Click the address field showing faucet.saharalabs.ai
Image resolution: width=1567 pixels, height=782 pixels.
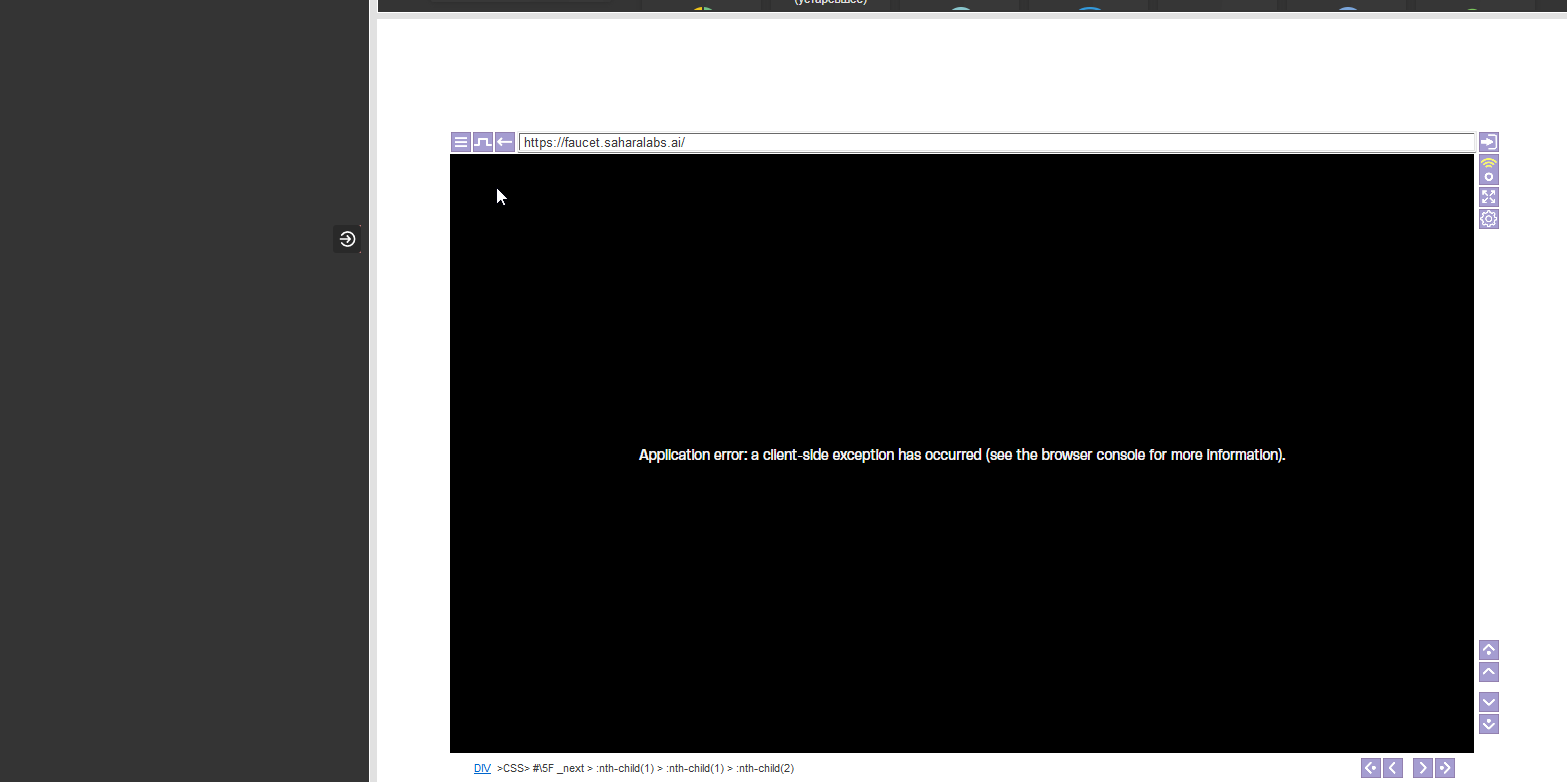tap(995, 142)
